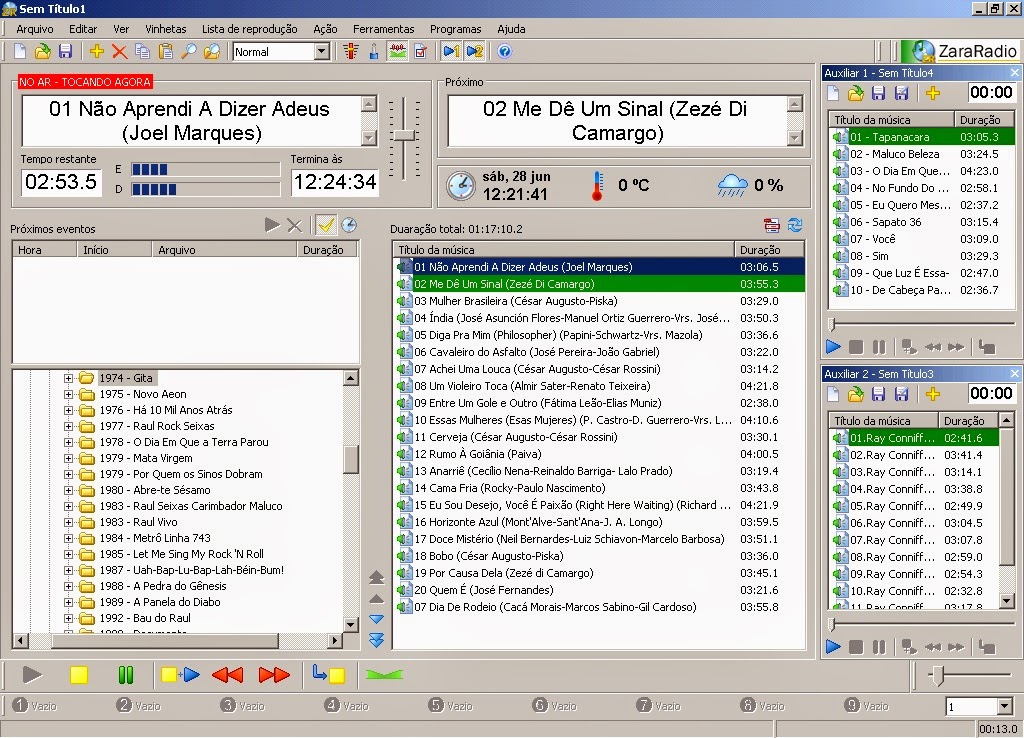This screenshot has height=738, width=1024.
Task: Toggle the yellow check event activation box
Action: click(x=327, y=226)
